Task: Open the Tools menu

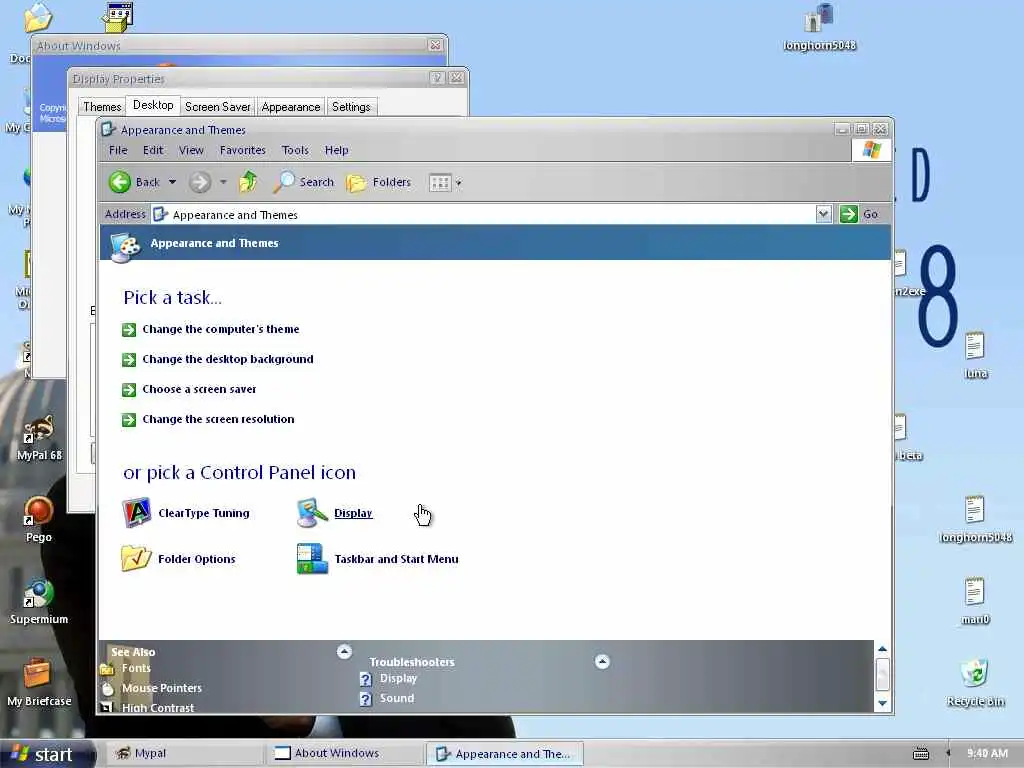Action: coord(295,150)
